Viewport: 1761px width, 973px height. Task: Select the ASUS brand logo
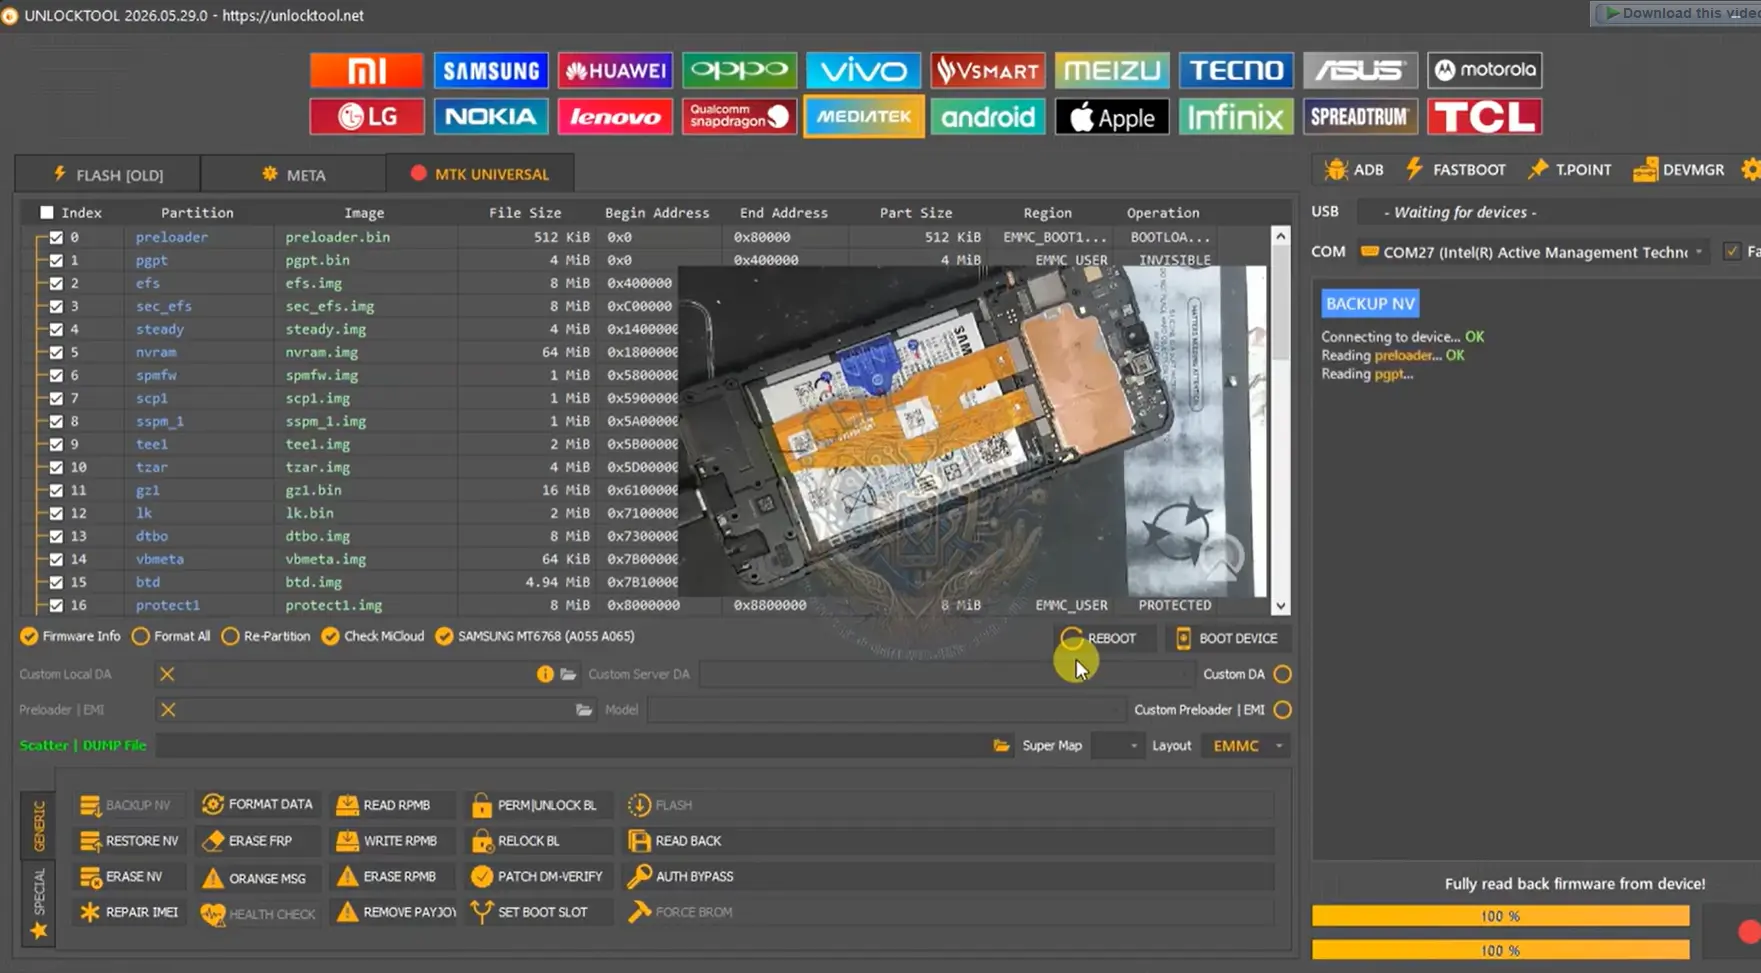(1360, 70)
